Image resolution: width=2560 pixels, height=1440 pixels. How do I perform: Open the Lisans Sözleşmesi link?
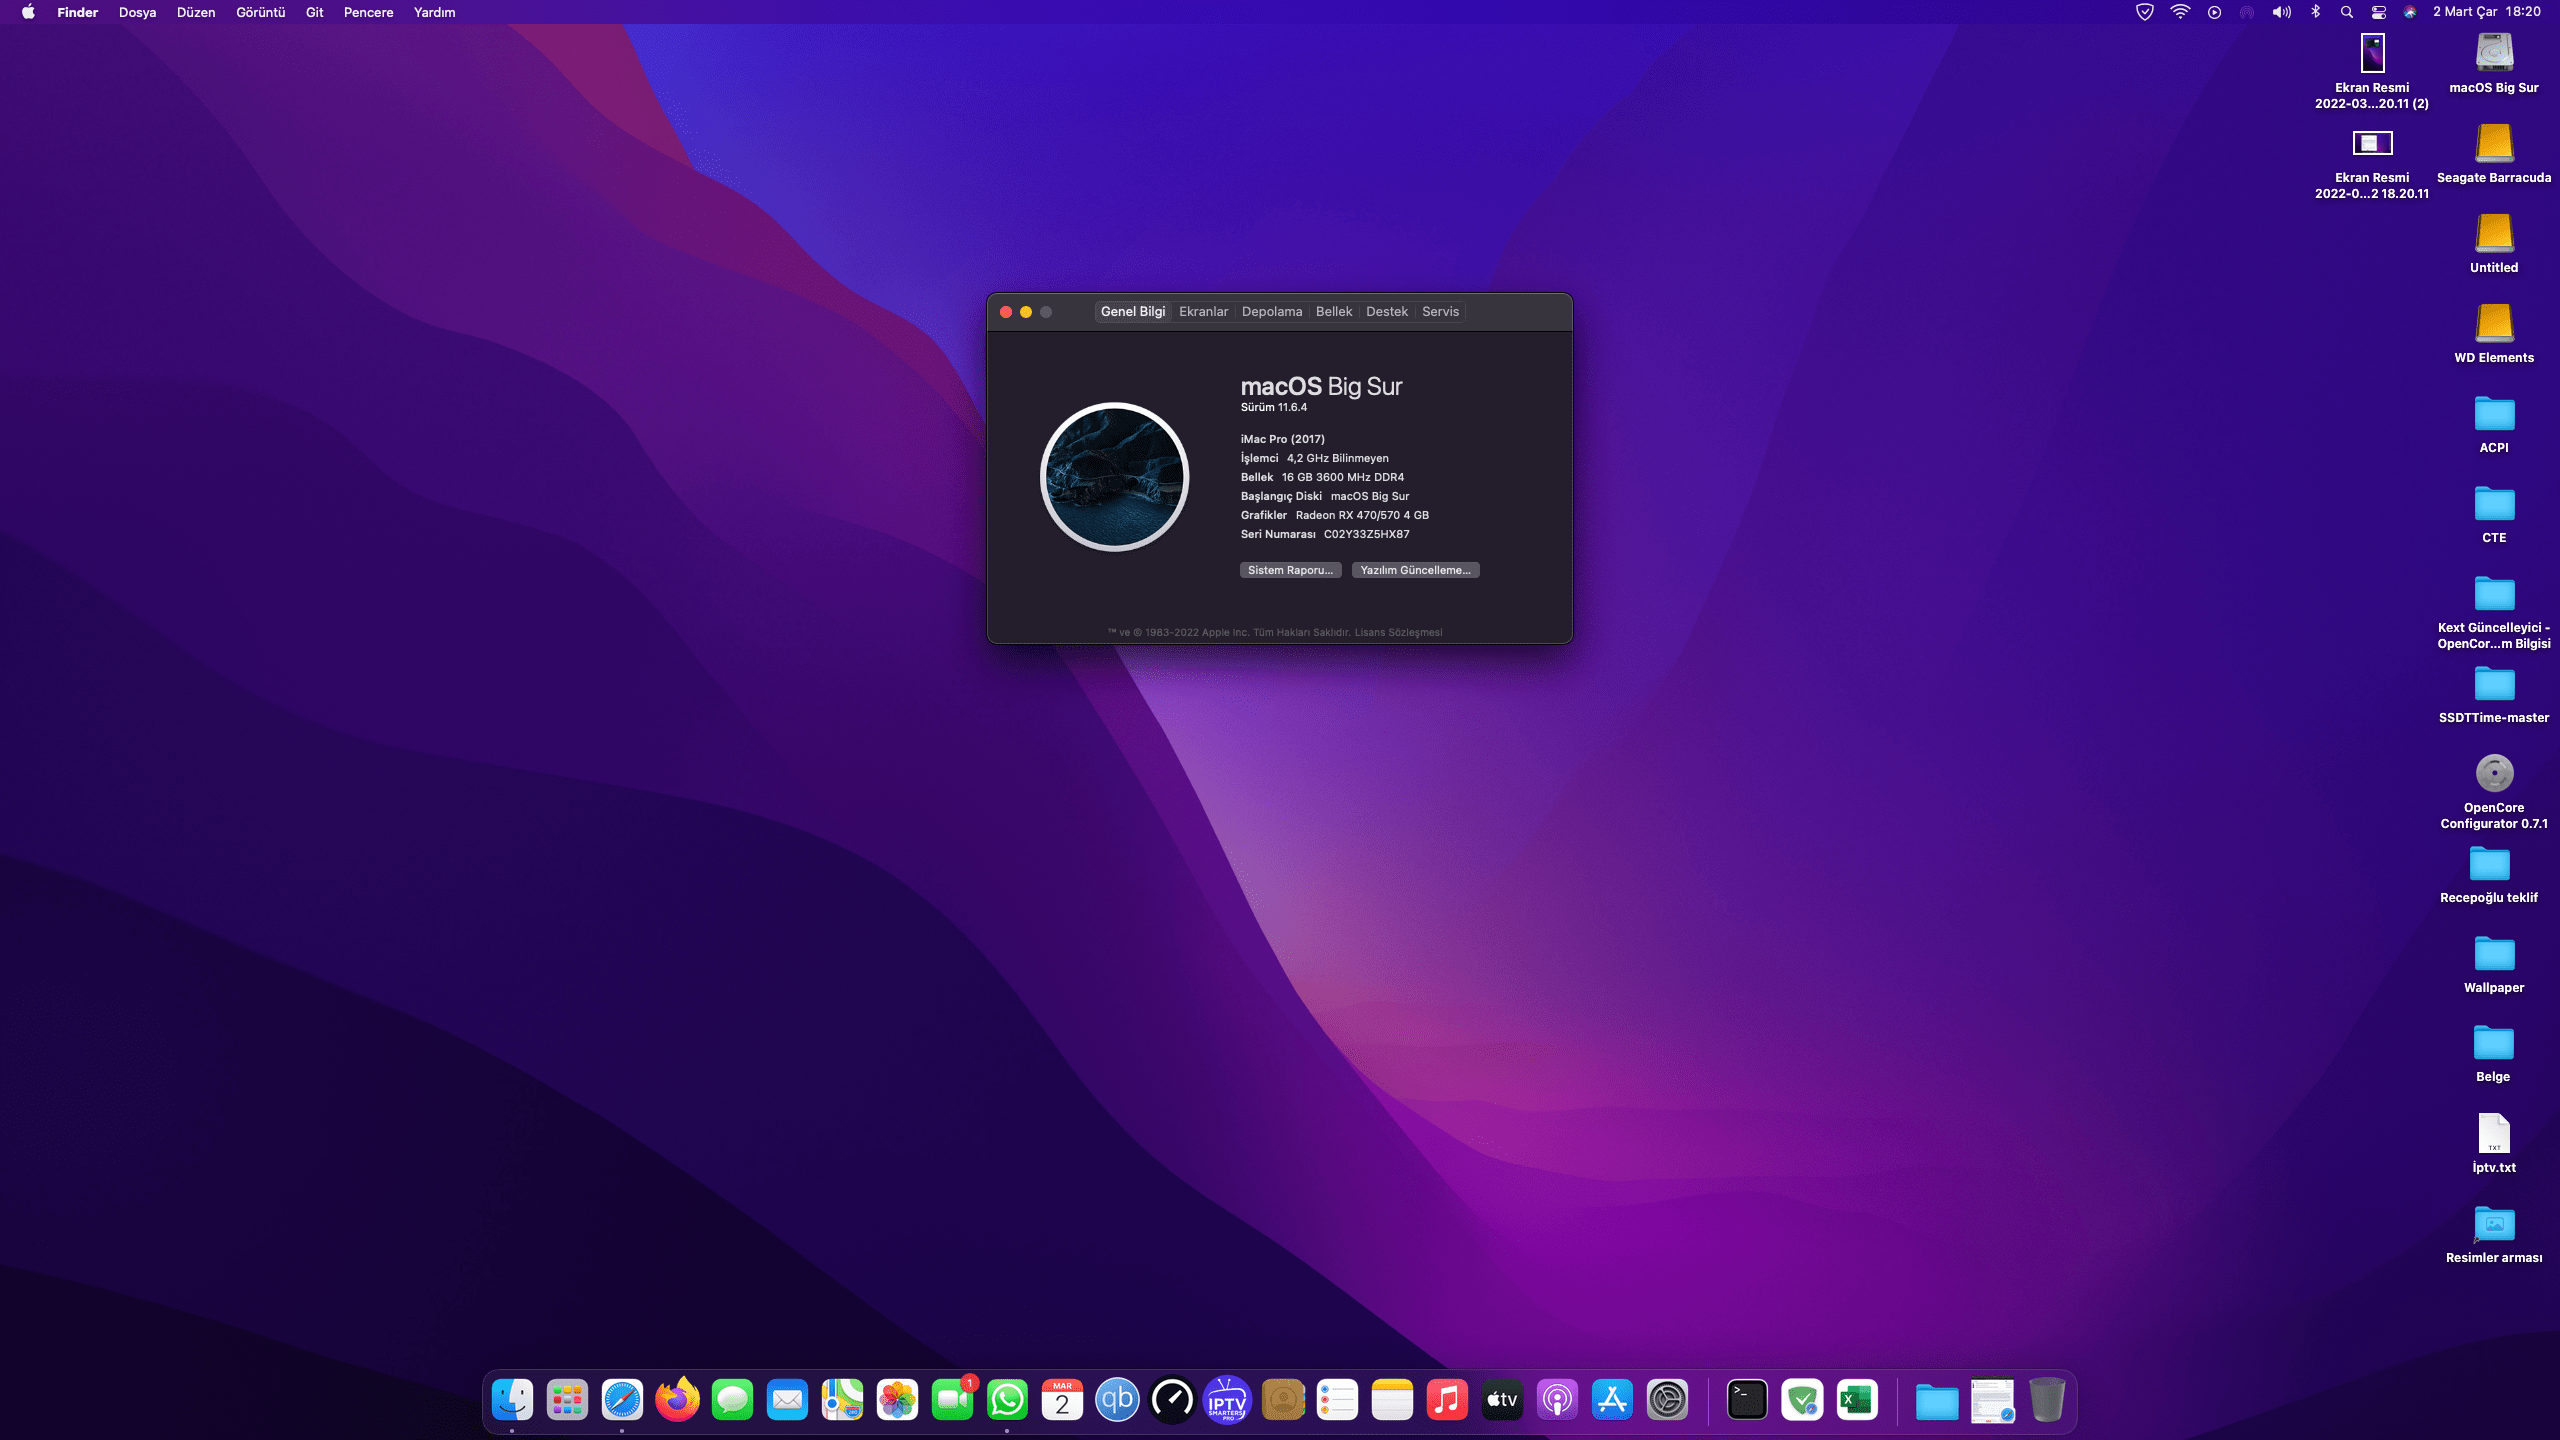pos(1398,632)
